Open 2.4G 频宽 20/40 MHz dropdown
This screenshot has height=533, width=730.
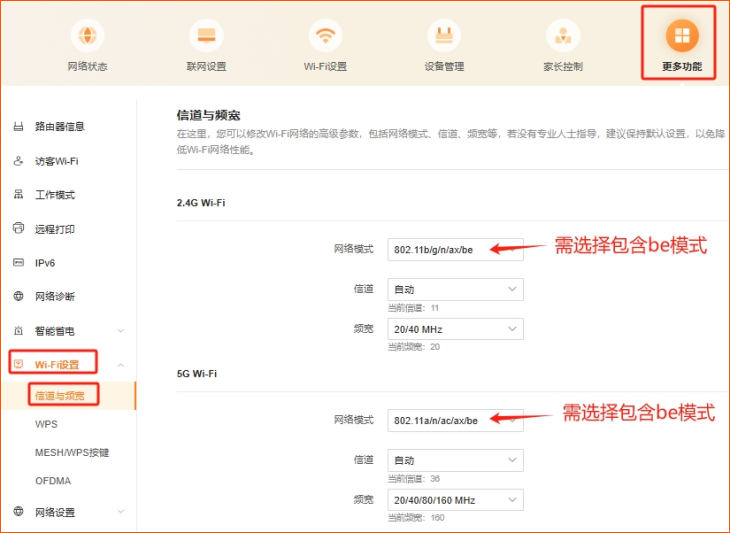click(455, 329)
